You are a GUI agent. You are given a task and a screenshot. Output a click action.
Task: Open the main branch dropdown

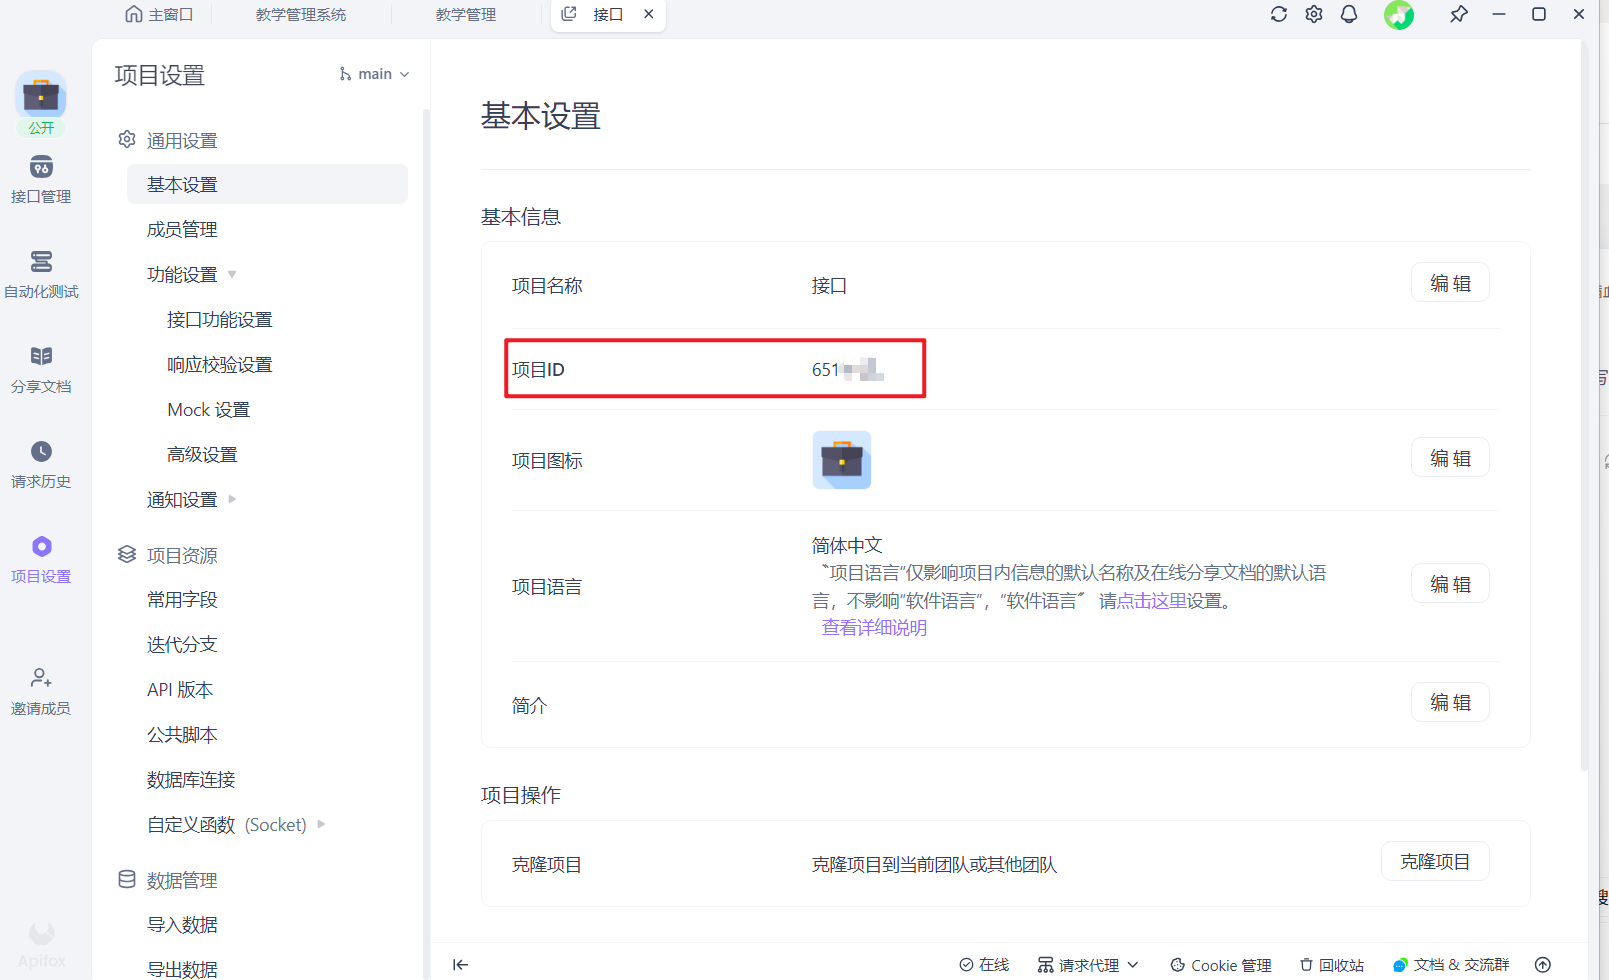click(x=373, y=73)
